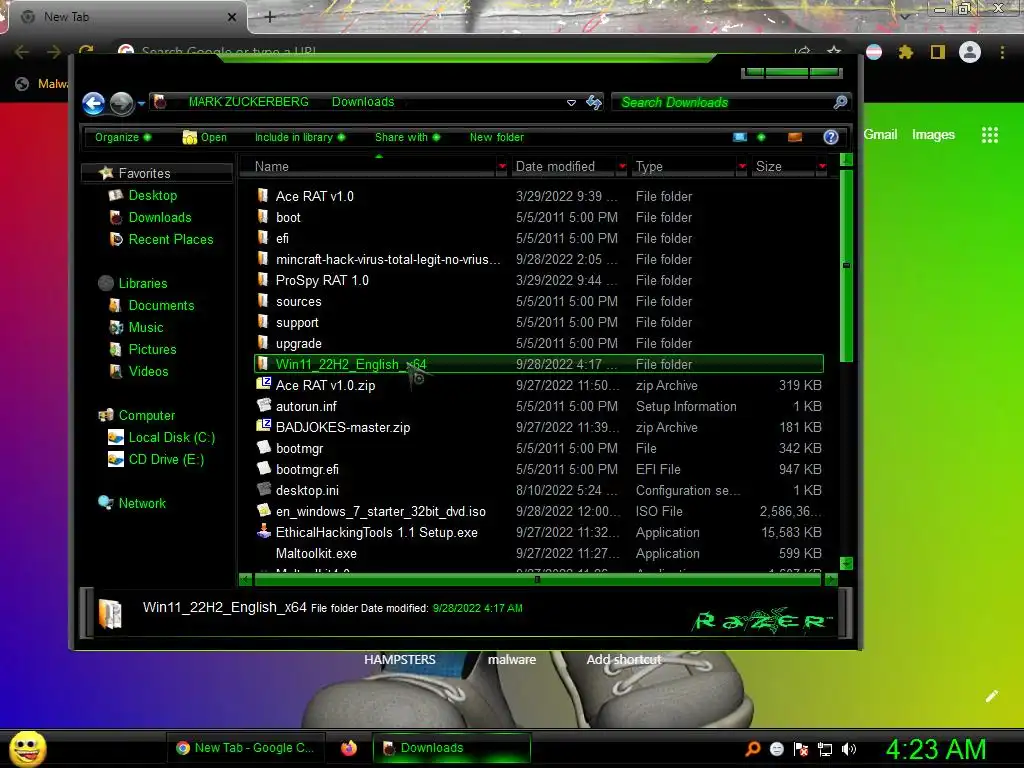Screen dimensions: 1024x768
Task: Open Google apps grid in Chrome
Action: pyautogui.click(x=989, y=135)
